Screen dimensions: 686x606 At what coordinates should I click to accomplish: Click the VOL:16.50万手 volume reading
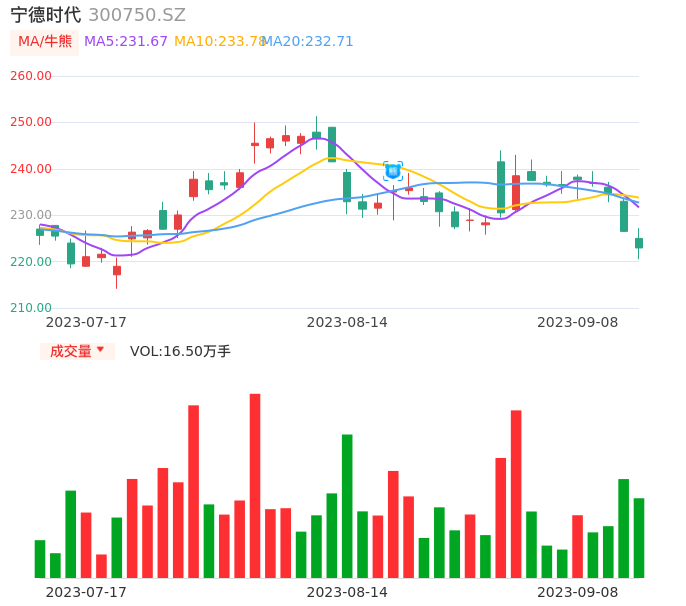pyautogui.click(x=180, y=351)
